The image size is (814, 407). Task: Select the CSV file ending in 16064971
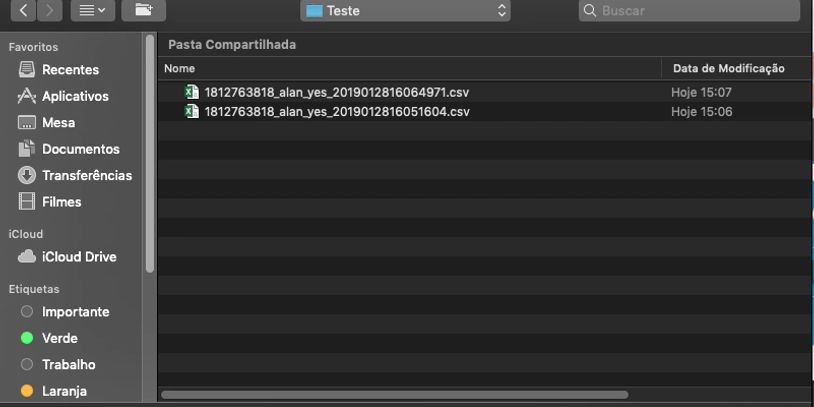(x=336, y=92)
